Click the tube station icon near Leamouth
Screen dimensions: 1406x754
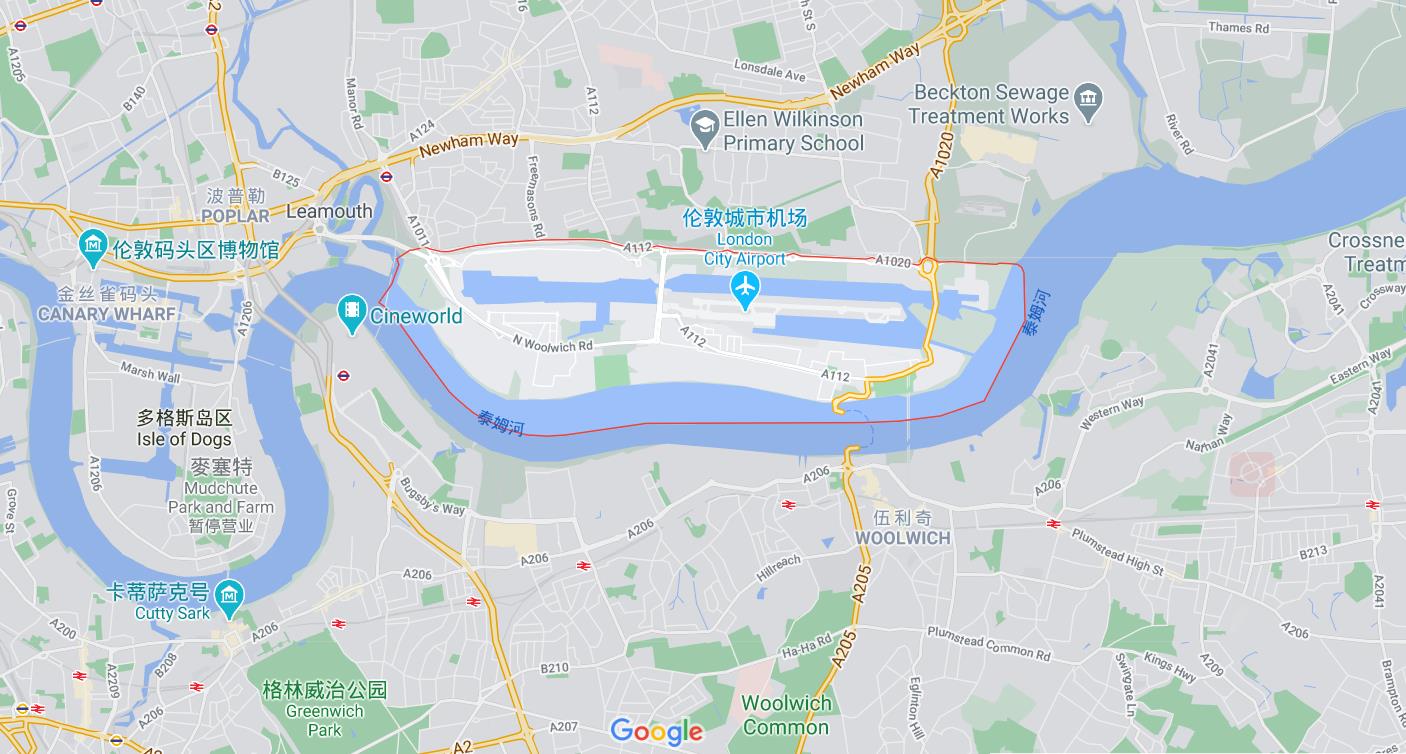(x=386, y=176)
